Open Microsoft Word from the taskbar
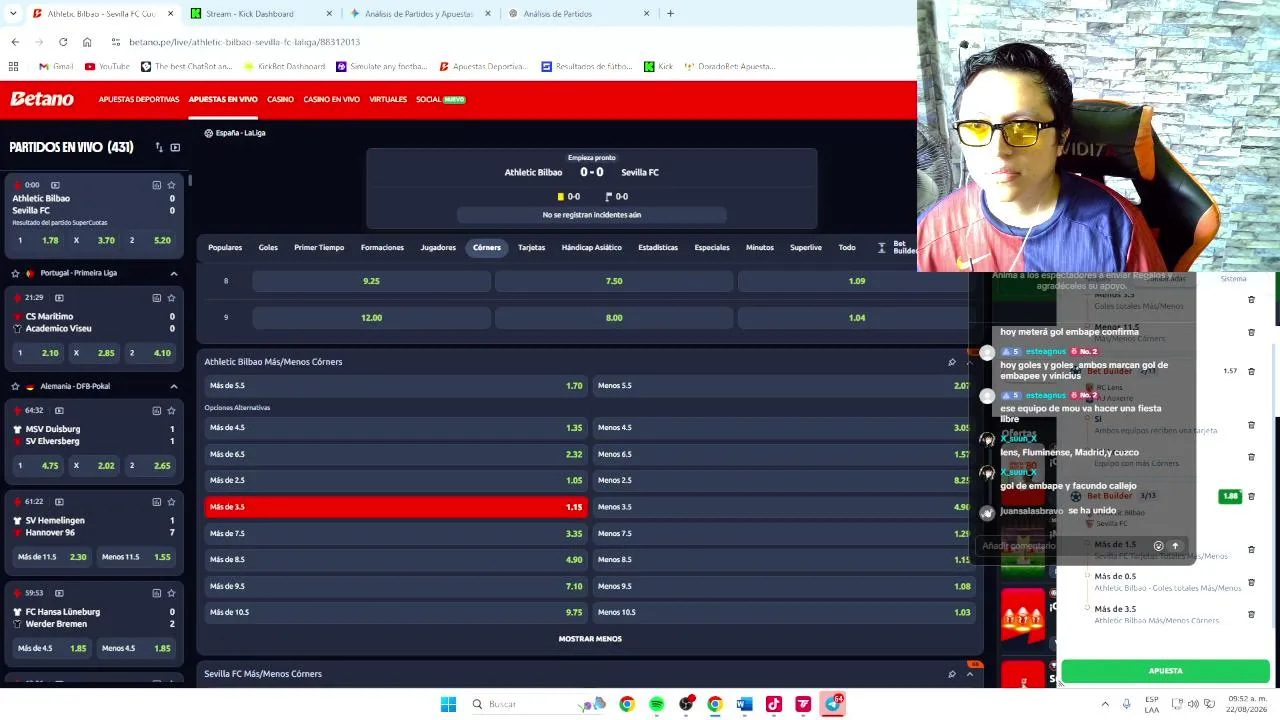Screen dimensions: 1280x720 744,704
